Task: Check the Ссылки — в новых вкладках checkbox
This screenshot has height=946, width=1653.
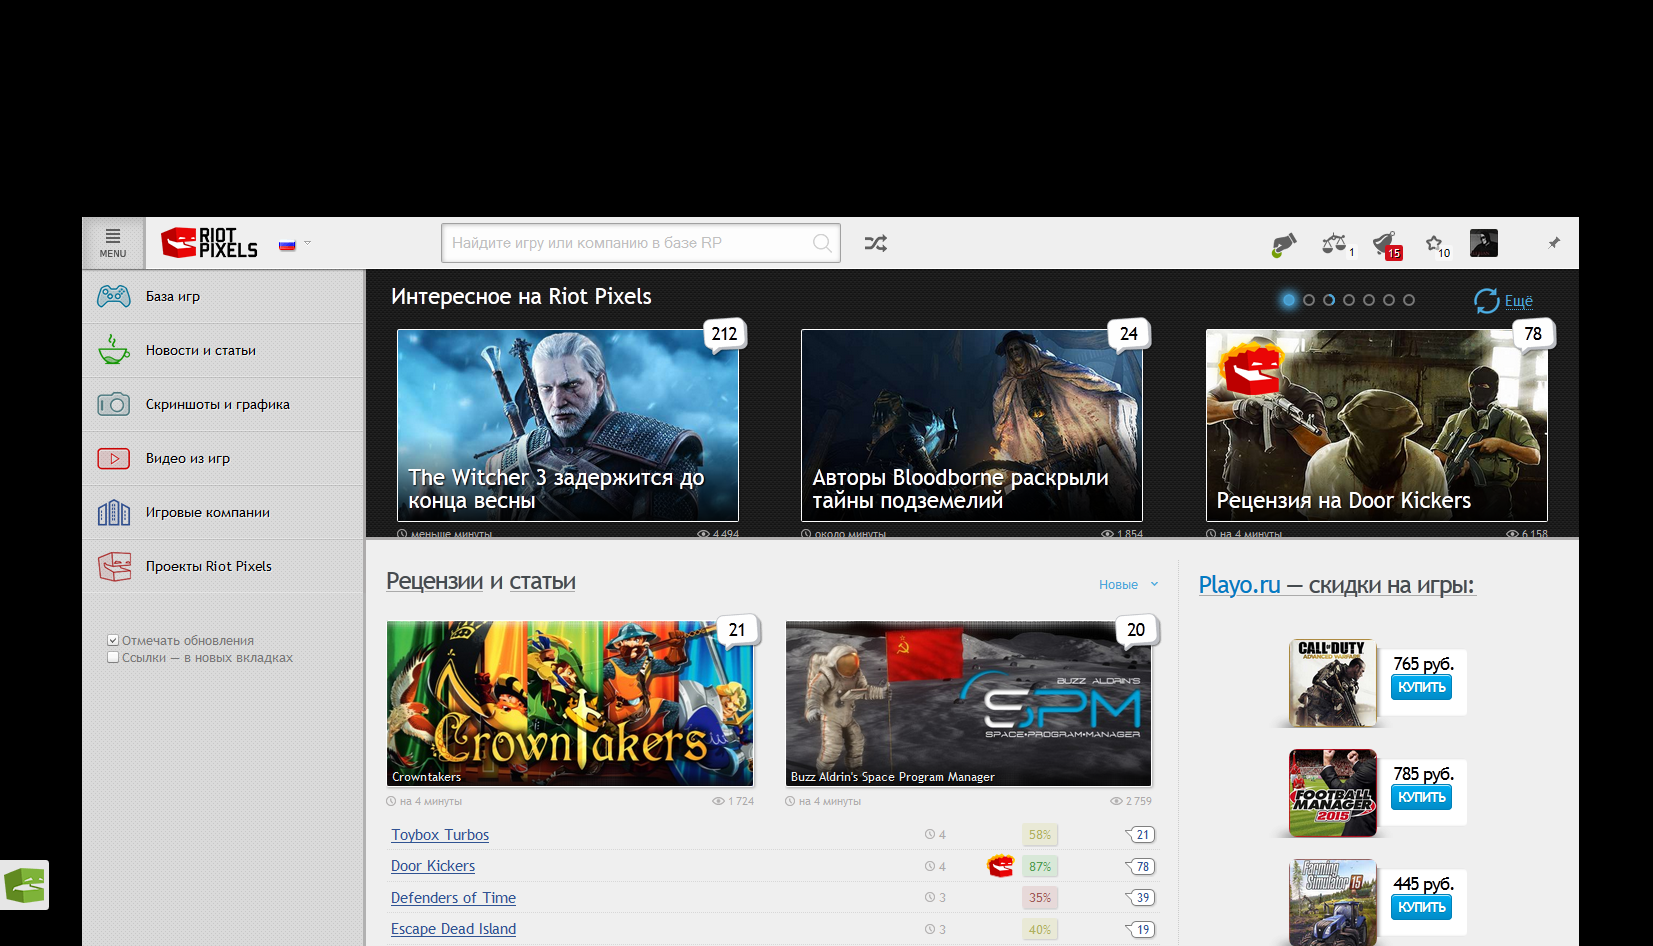Action: pyautogui.click(x=113, y=657)
